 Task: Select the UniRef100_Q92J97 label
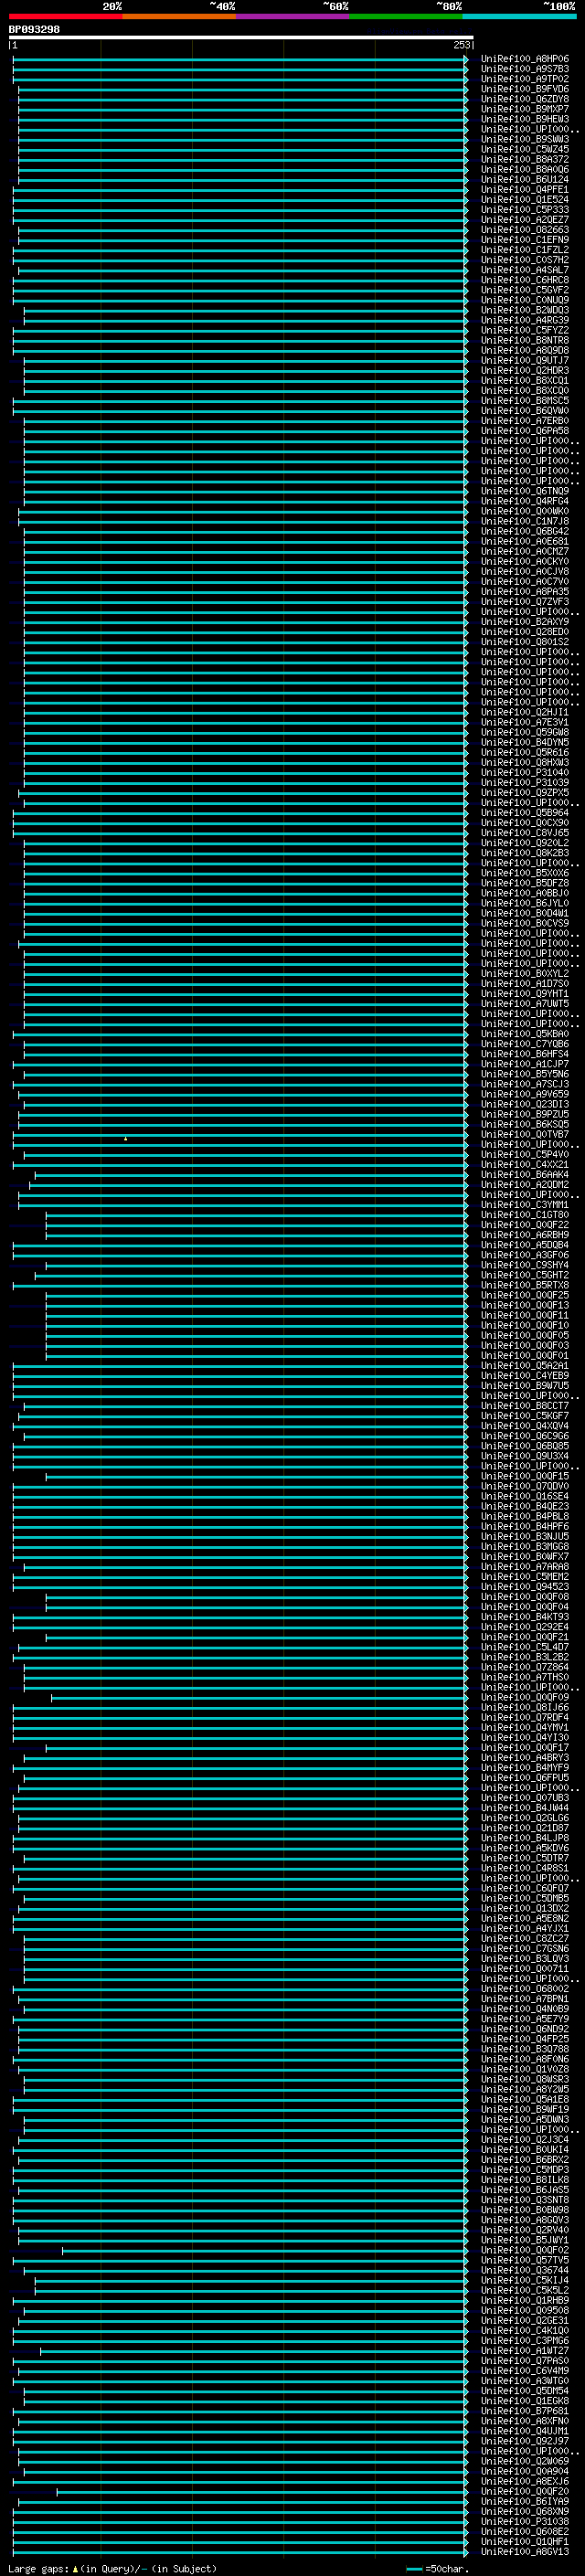coord(524,2440)
